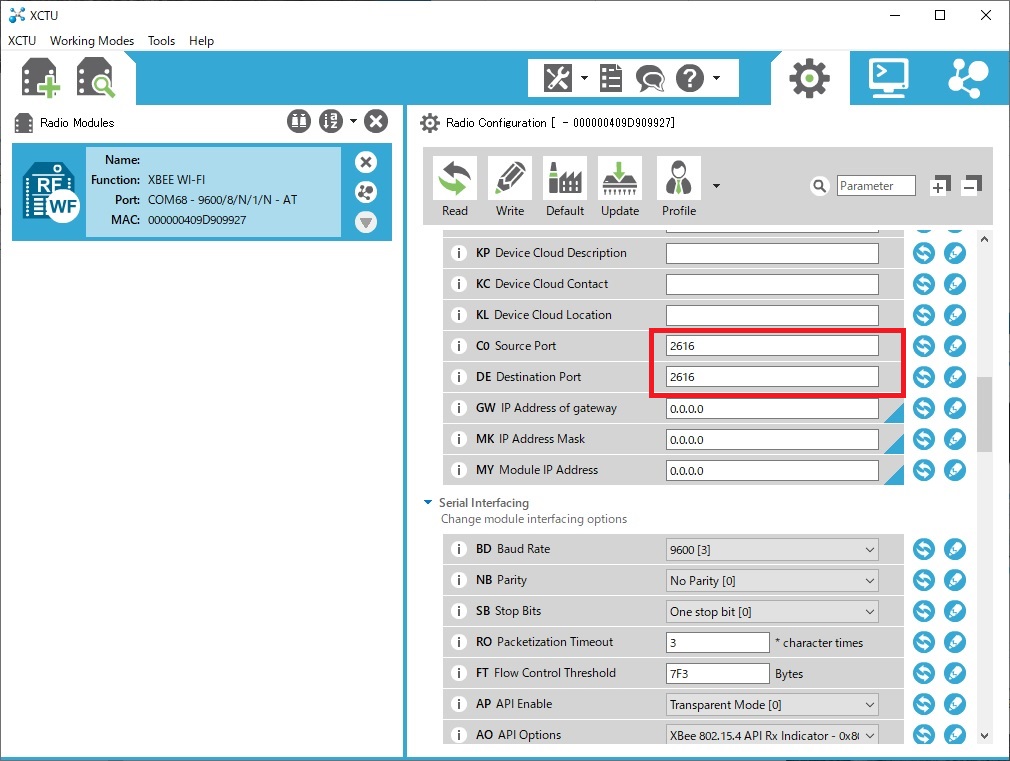Image resolution: width=1010 pixels, height=761 pixels.
Task: Open the Feedback speech bubble icon
Action: [650, 78]
